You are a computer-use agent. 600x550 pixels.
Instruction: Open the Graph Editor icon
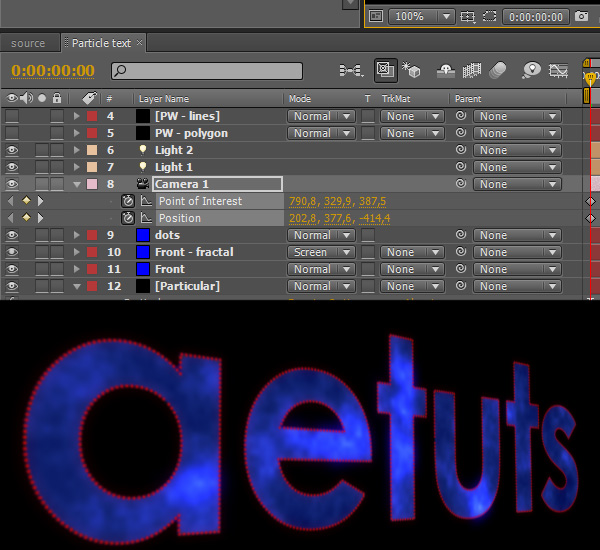(558, 71)
